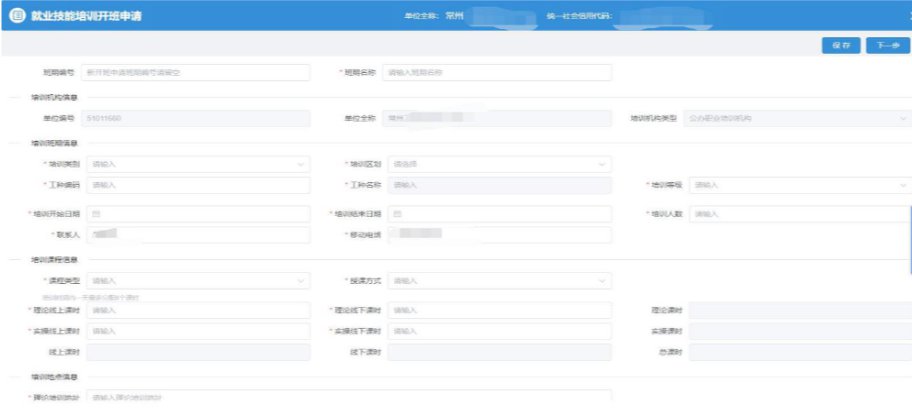This screenshot has height=411, width=912.
Task: Click the 理论培训地址 input field
Action: pyautogui.click(x=196, y=397)
